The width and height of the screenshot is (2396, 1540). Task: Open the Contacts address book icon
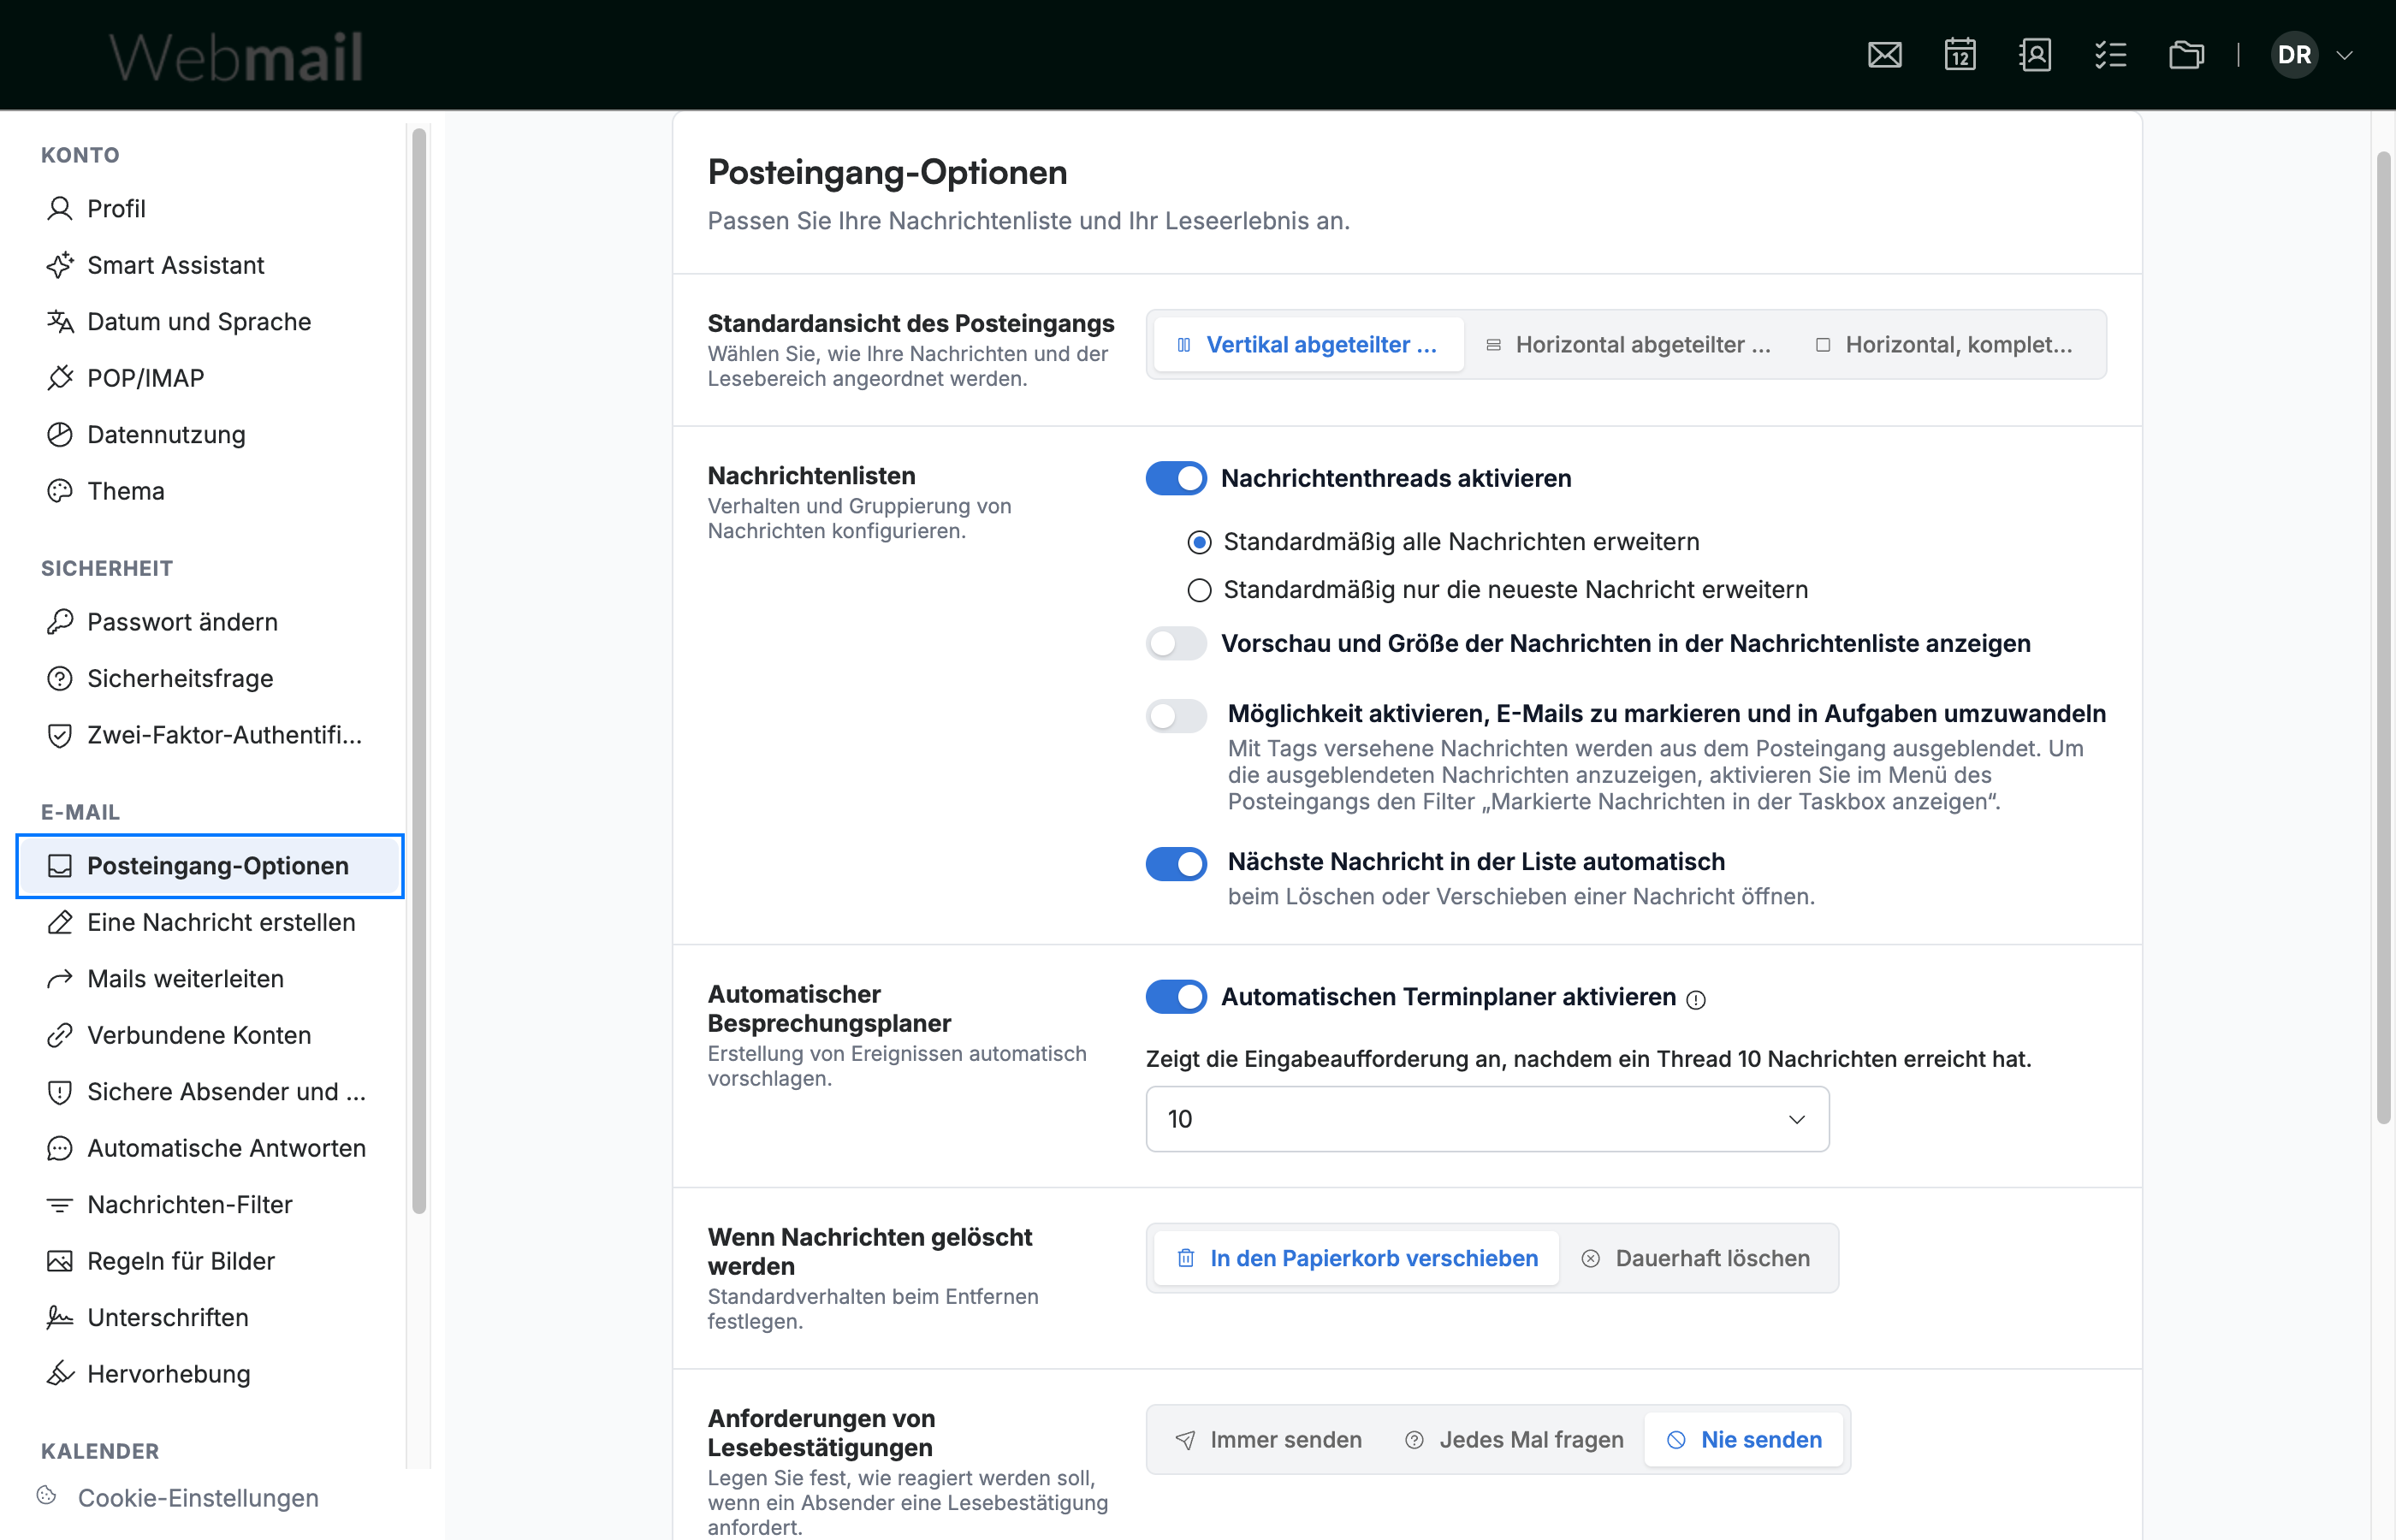(x=2035, y=55)
